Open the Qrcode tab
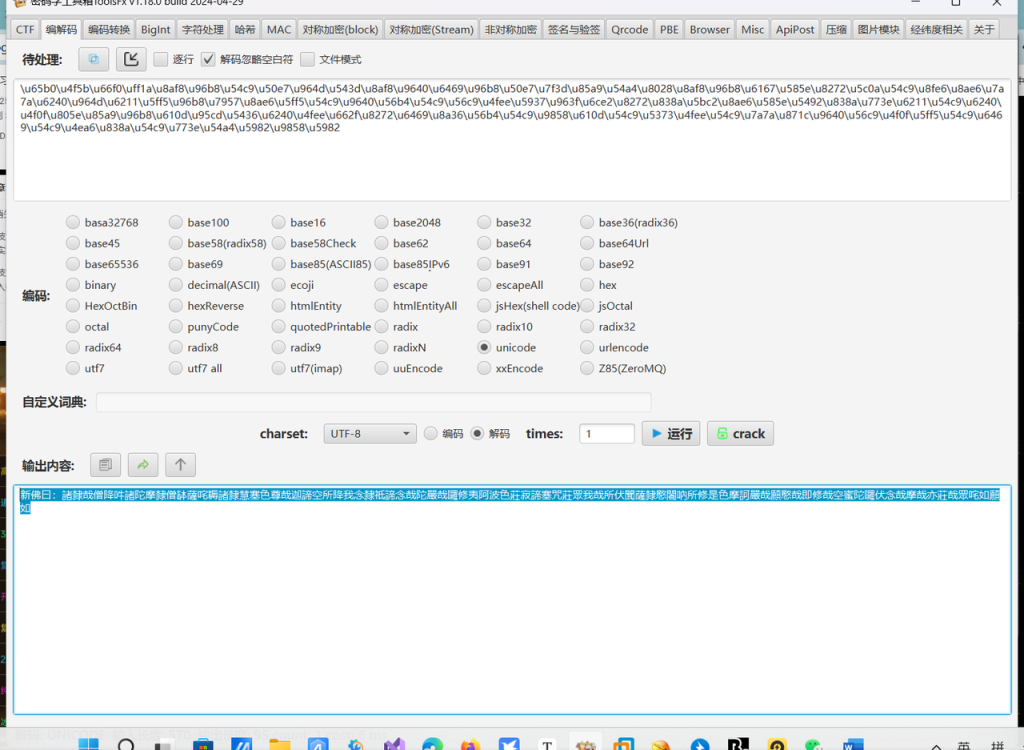The width and height of the screenshot is (1024, 750). pyautogui.click(x=630, y=30)
